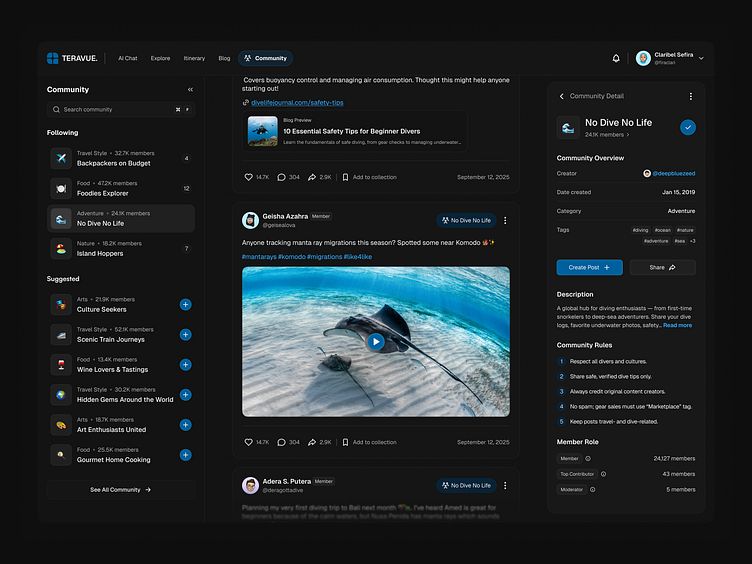Screen dimensions: 752x564
Task: Open Foodies Explorer community
Action: [x=121, y=188]
